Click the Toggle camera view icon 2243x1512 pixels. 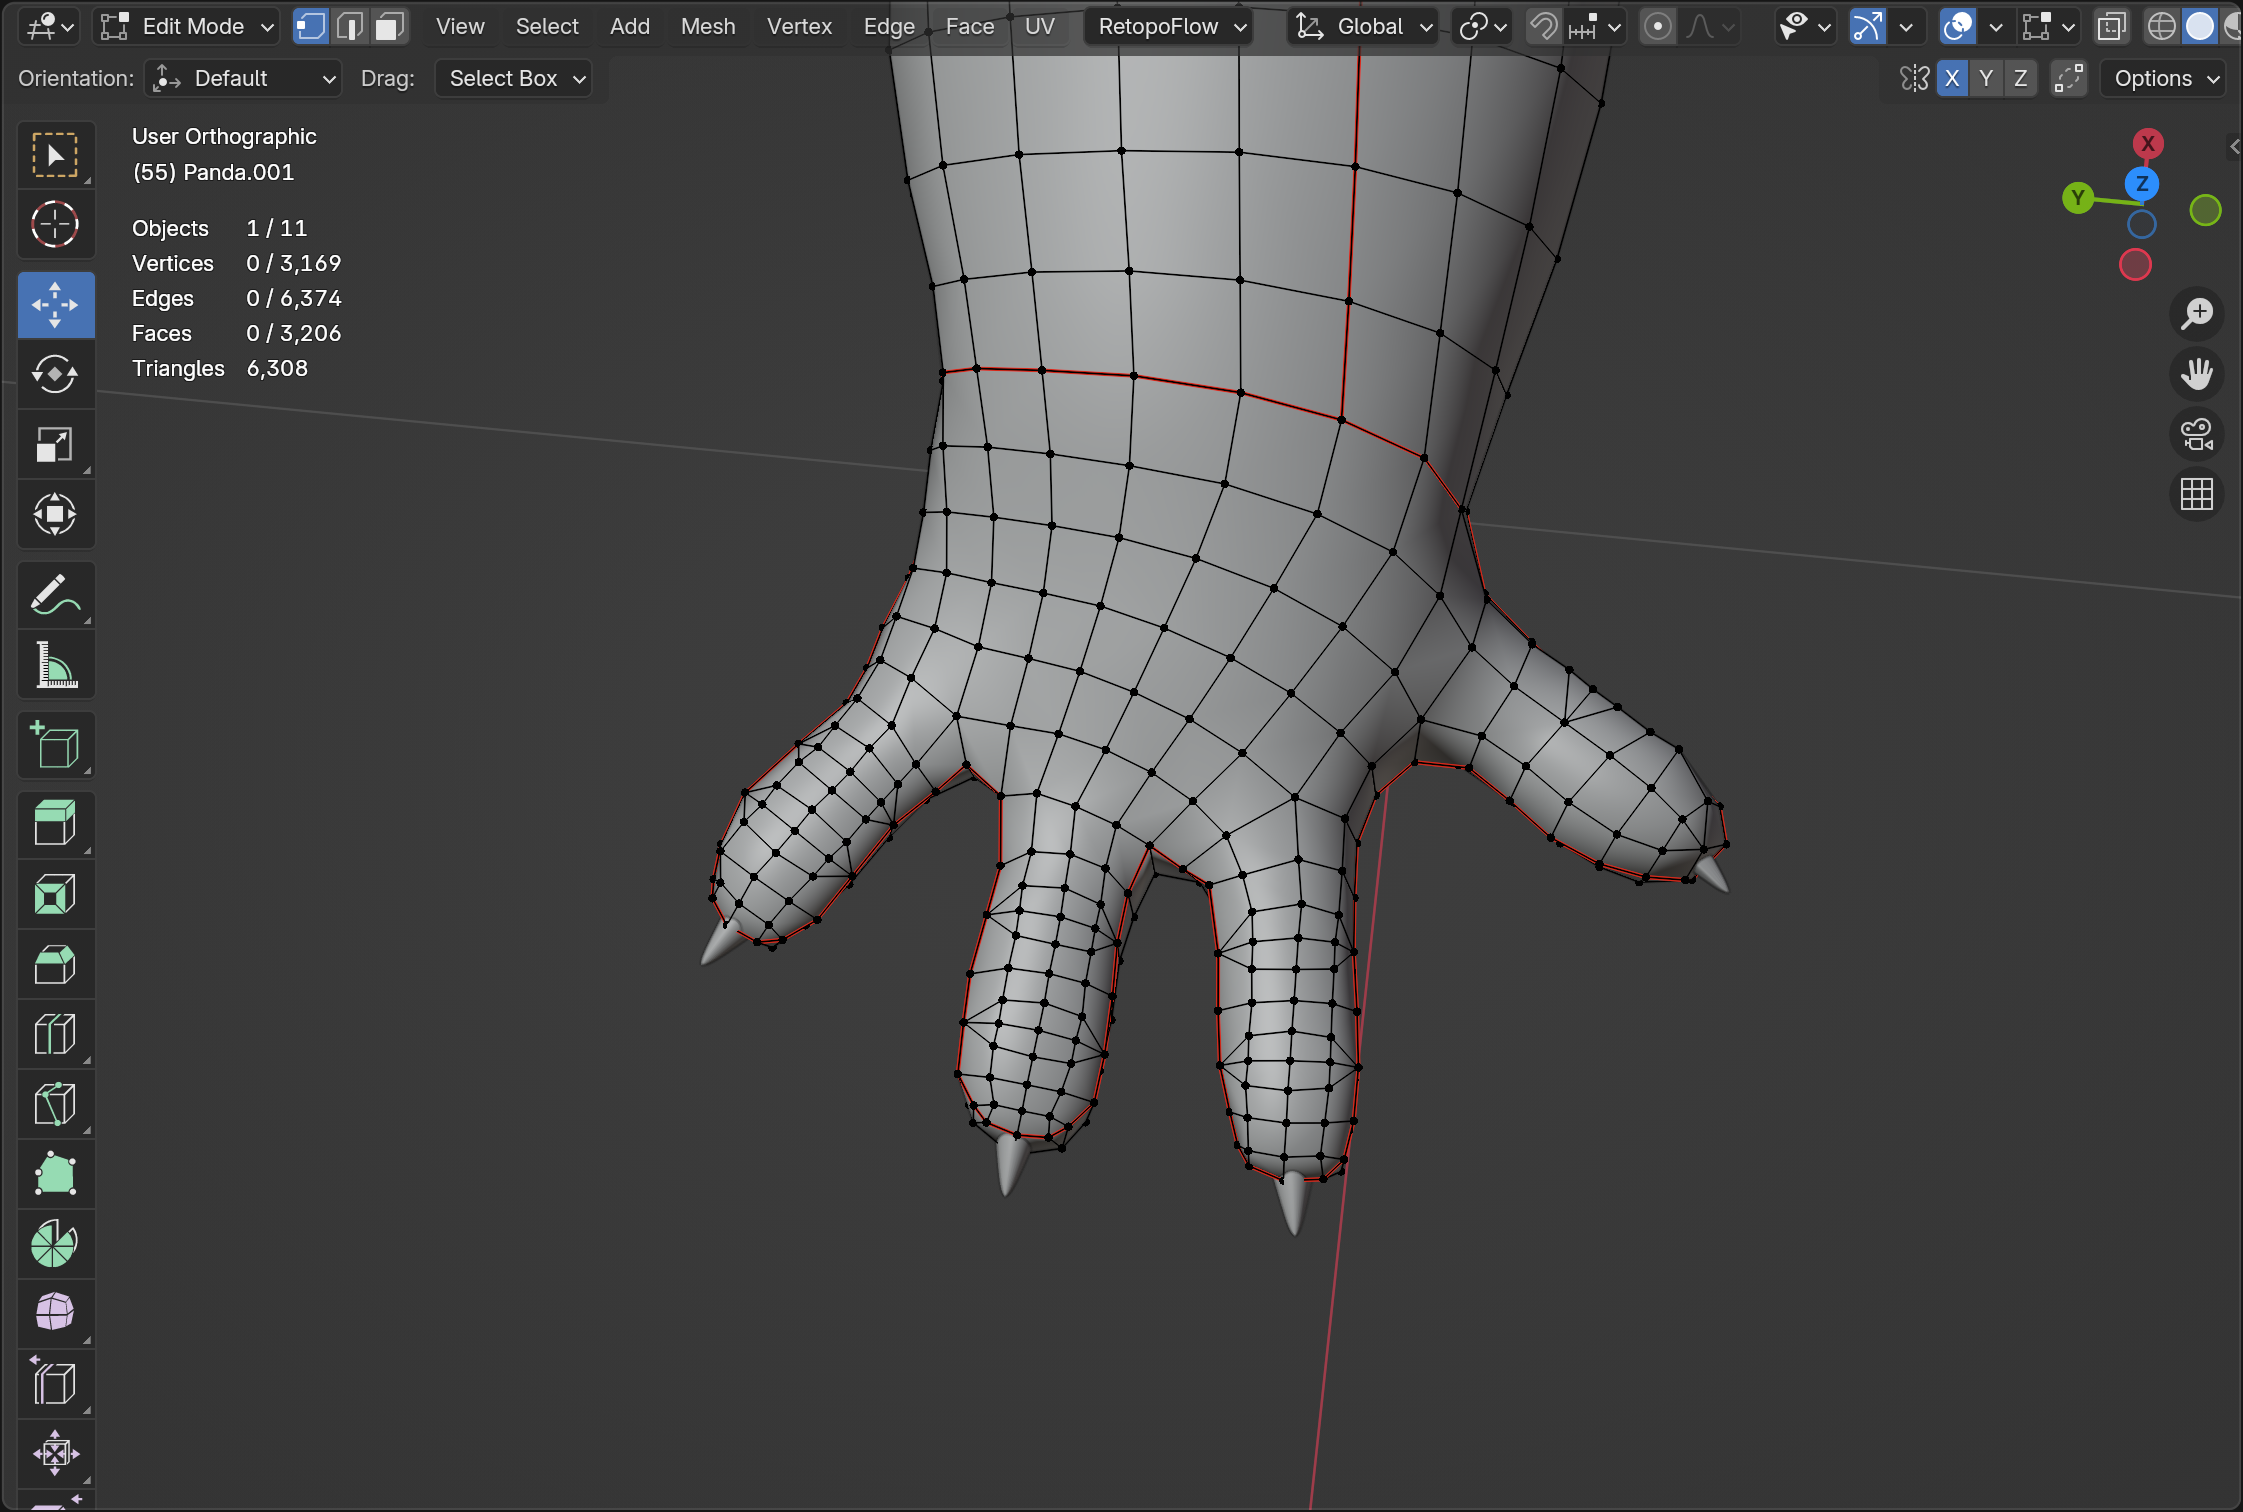[2197, 434]
